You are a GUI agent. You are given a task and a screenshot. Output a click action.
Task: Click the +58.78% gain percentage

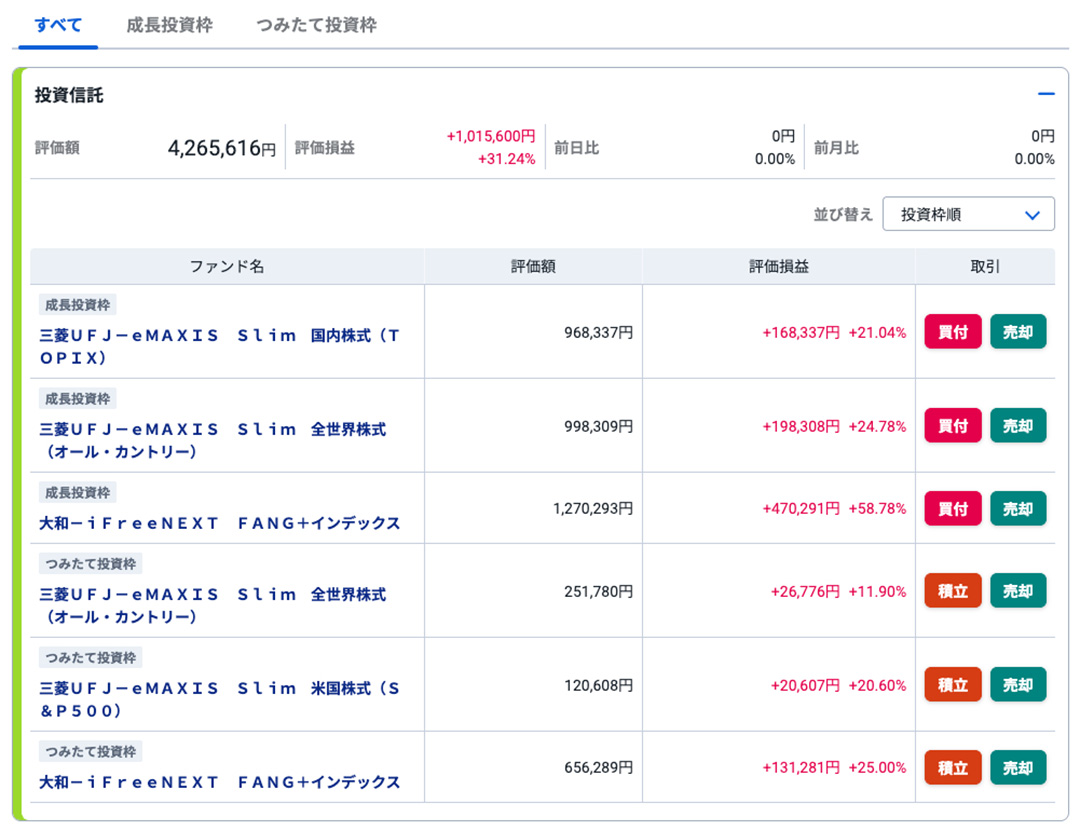pos(877,508)
